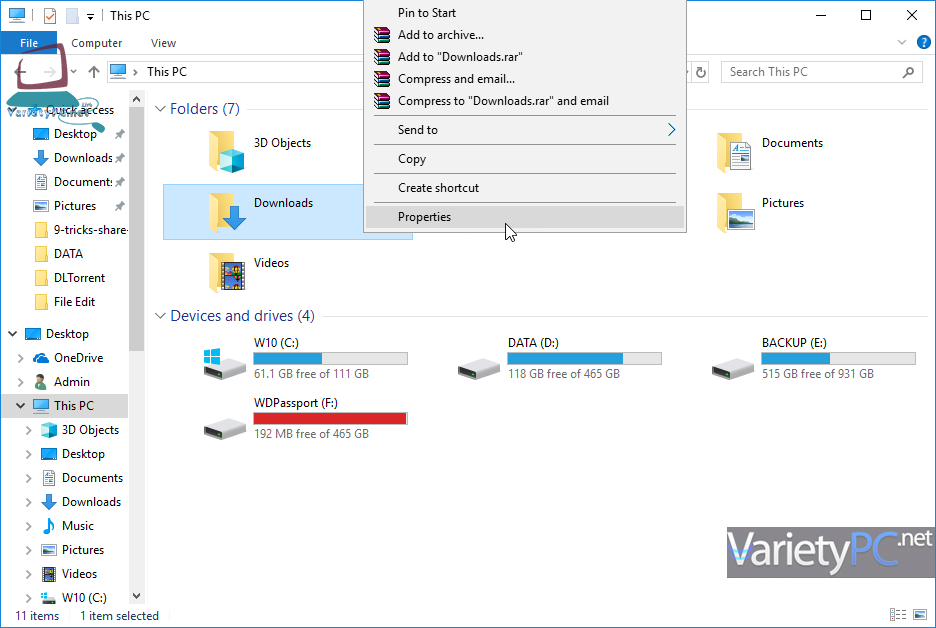936x628 pixels.
Task: Click the Pictures folder icon in main pane
Action: click(x=735, y=212)
